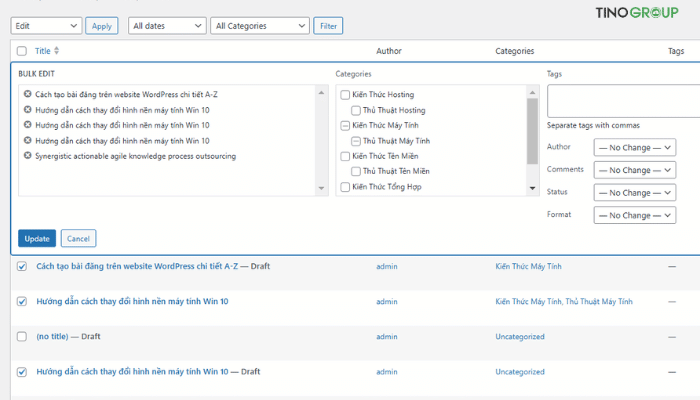Click the Title column sort arrows
This screenshot has height=400, width=700.
point(57,51)
